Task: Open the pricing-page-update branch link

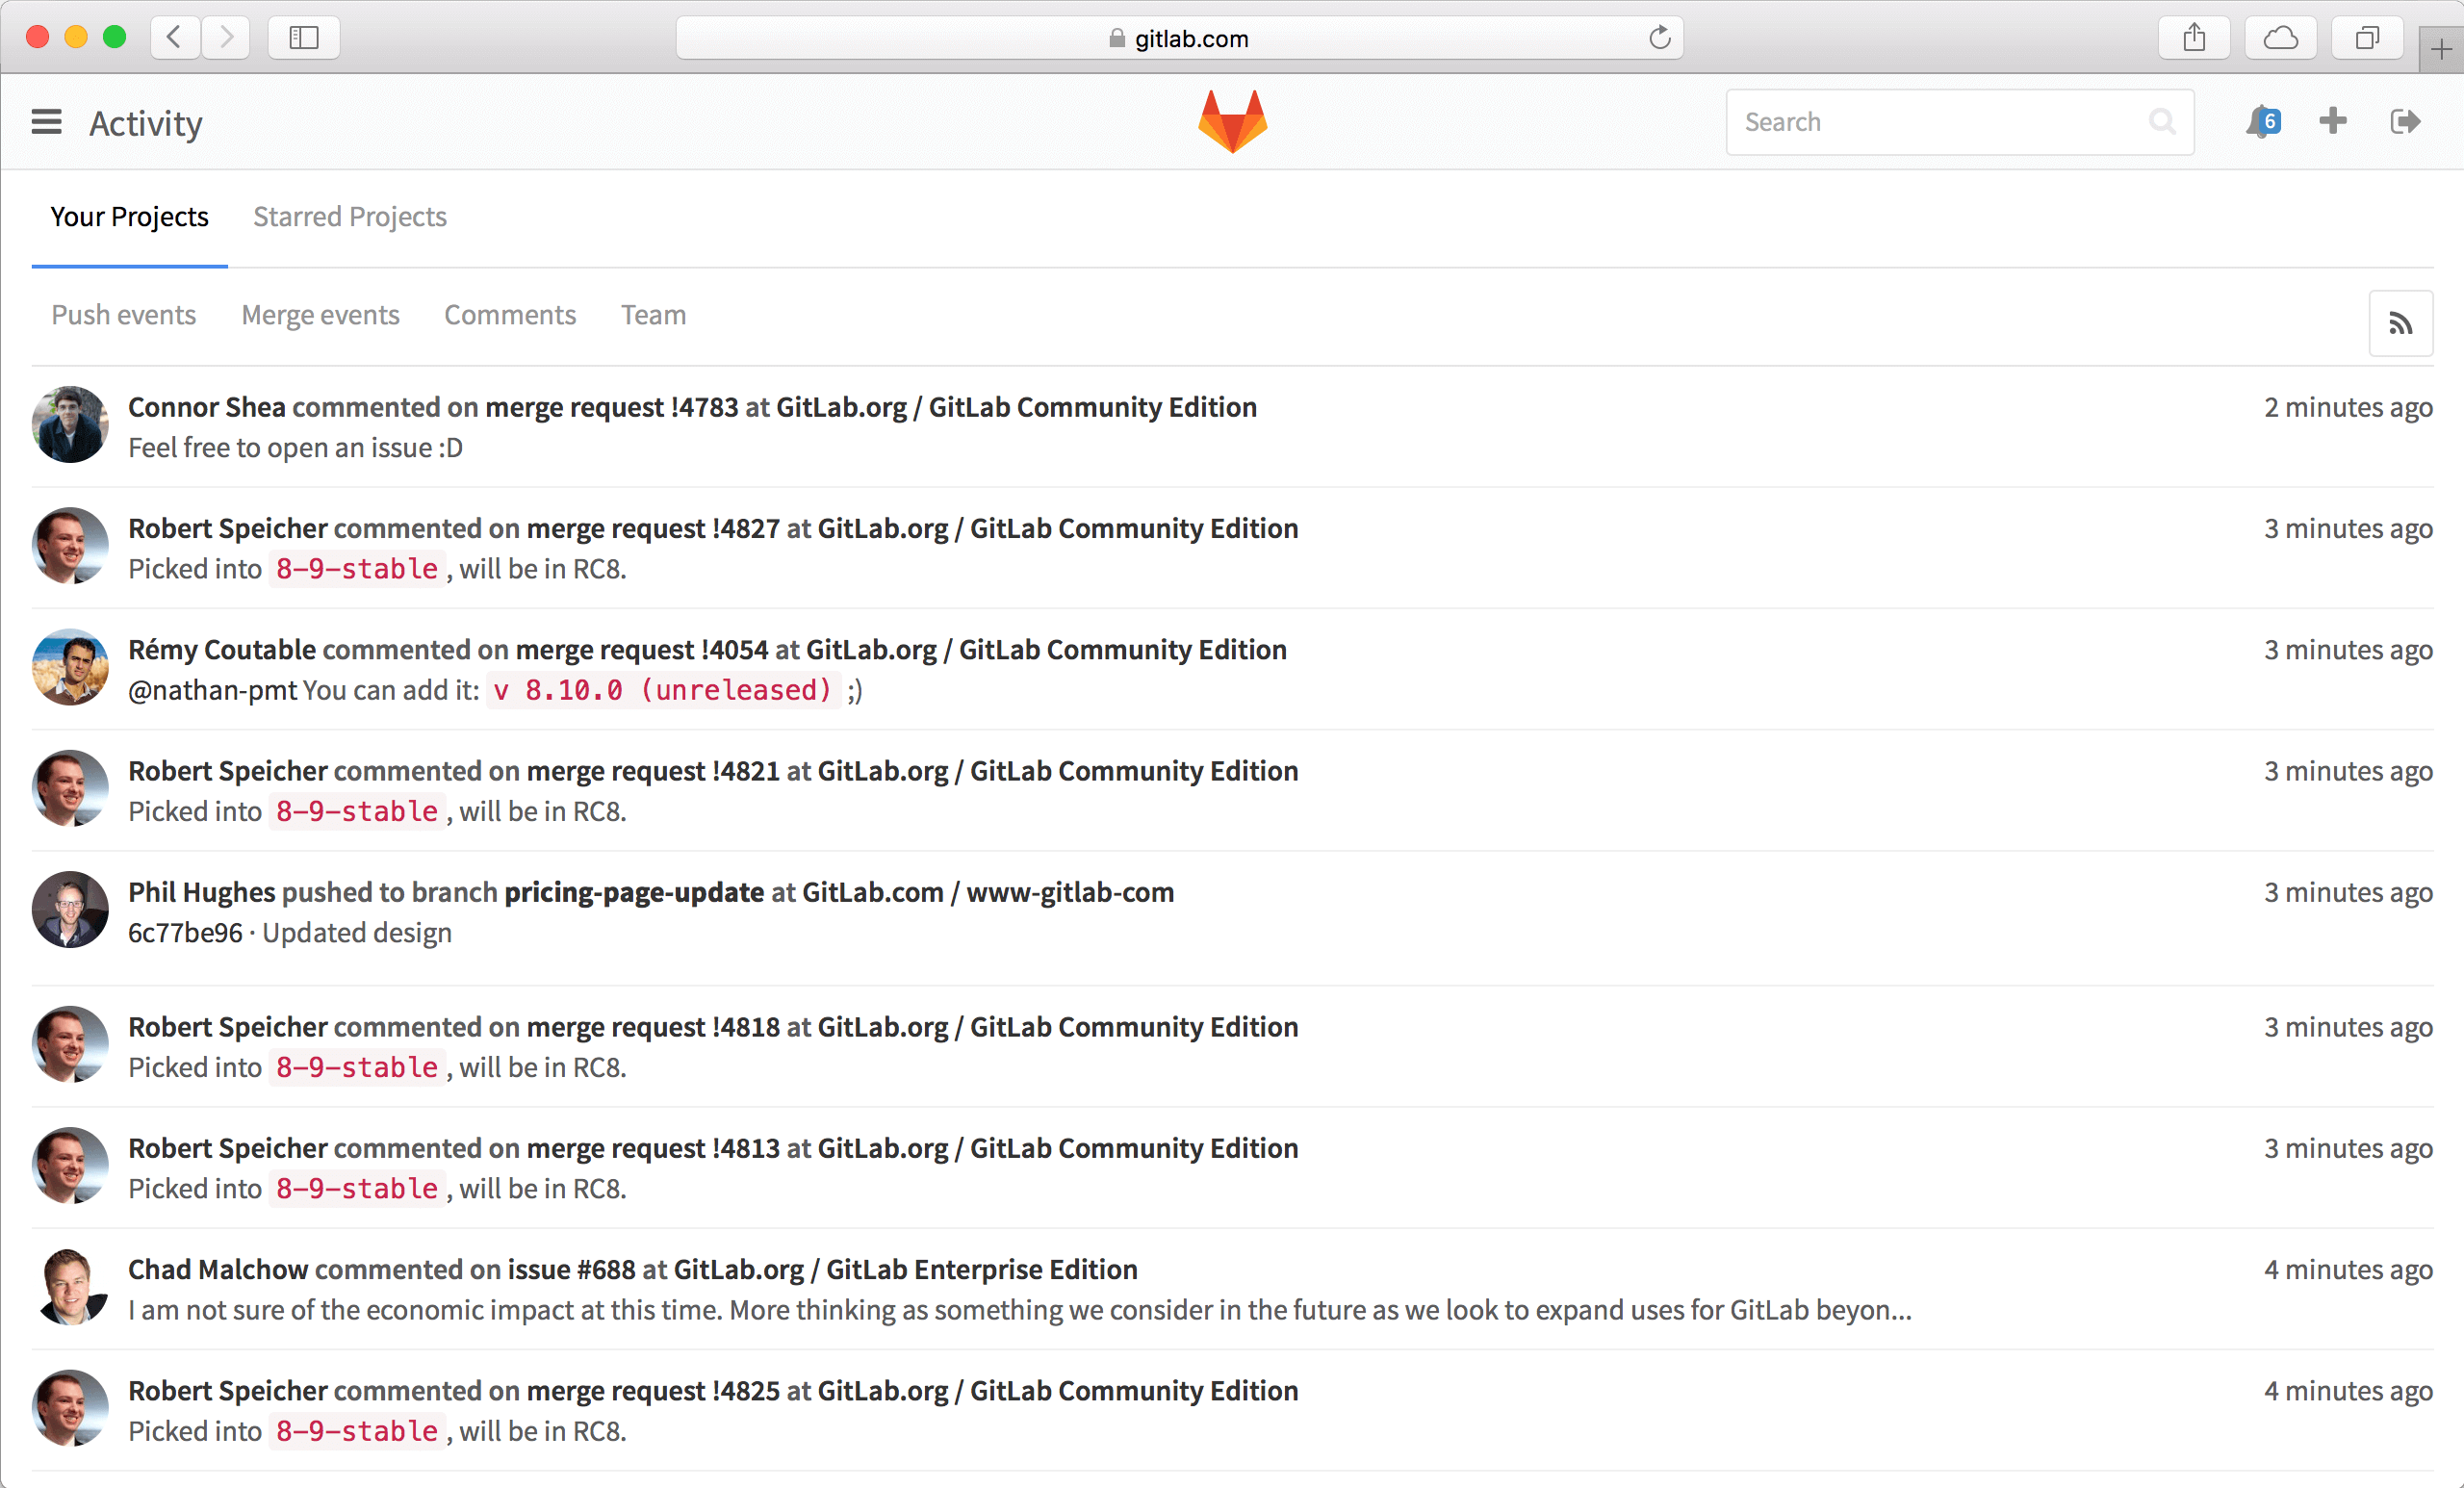Action: coord(633,893)
